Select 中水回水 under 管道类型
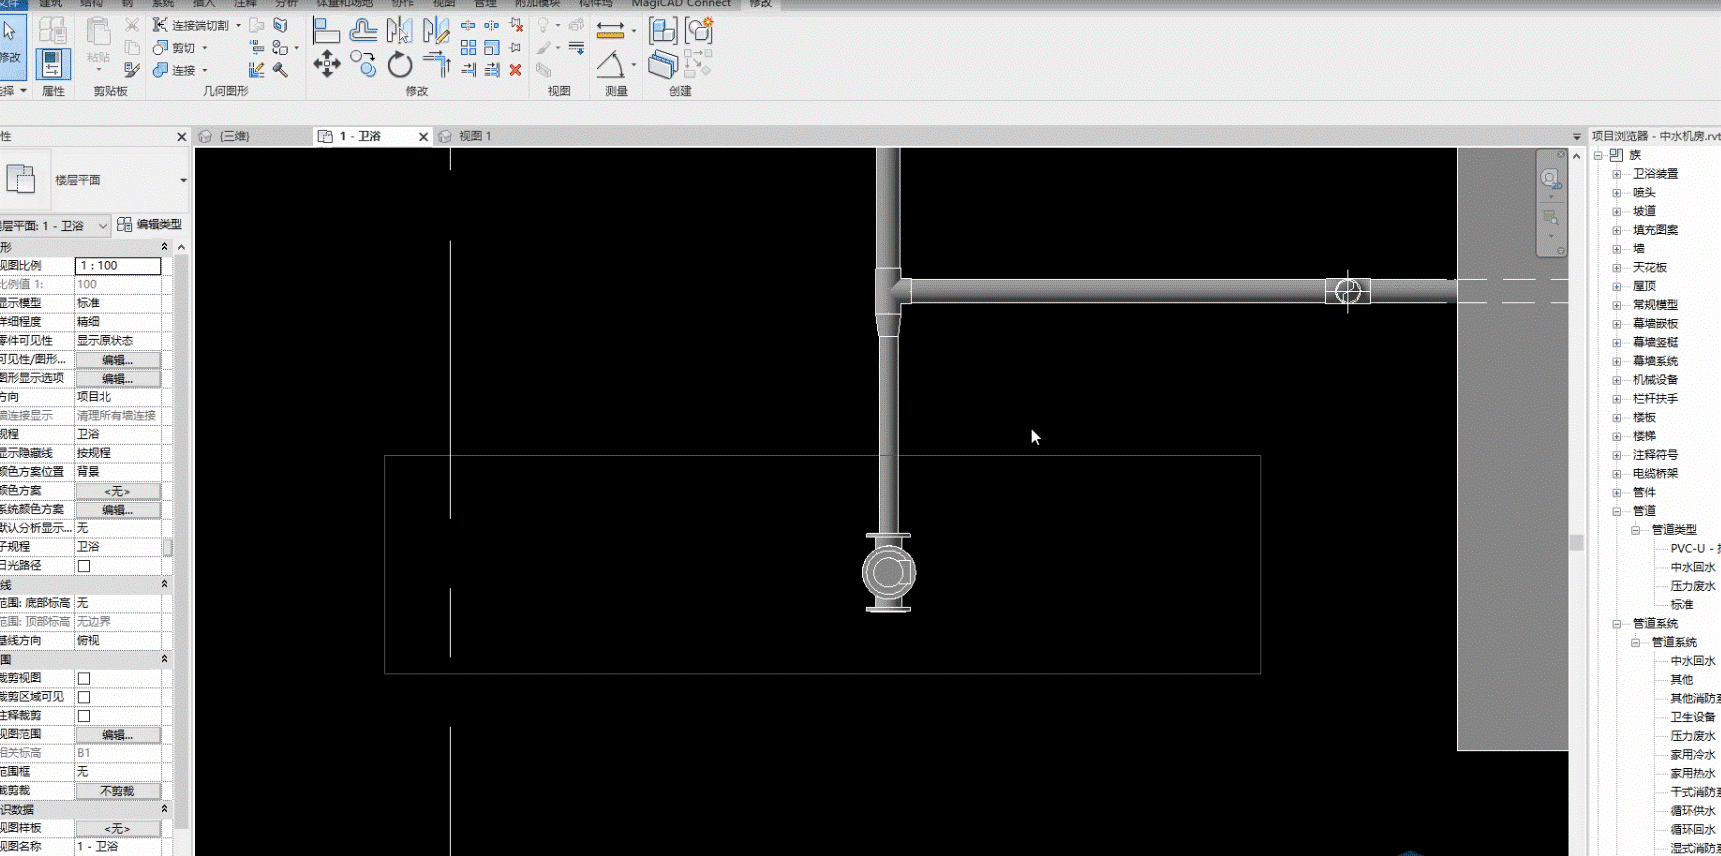Image resolution: width=1721 pixels, height=856 pixels. 1692,567
